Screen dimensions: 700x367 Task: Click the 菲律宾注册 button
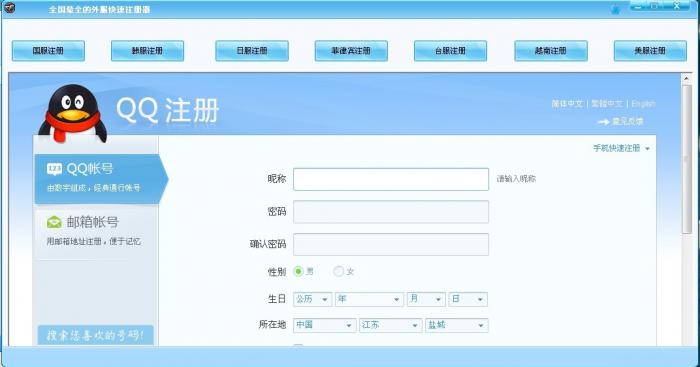point(351,51)
